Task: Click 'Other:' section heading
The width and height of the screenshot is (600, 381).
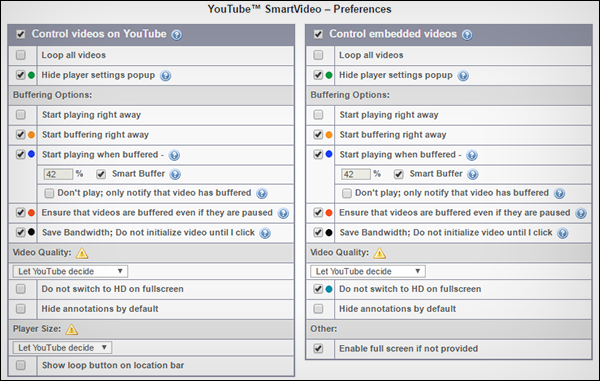Action: (x=324, y=329)
